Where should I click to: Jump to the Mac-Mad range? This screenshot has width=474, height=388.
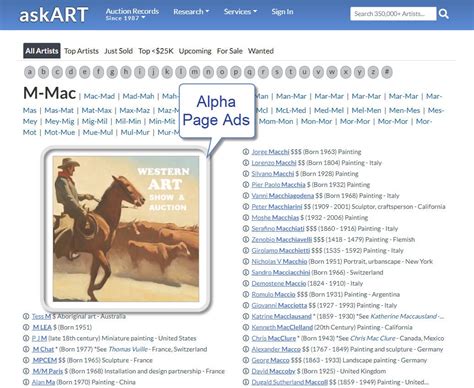click(99, 96)
